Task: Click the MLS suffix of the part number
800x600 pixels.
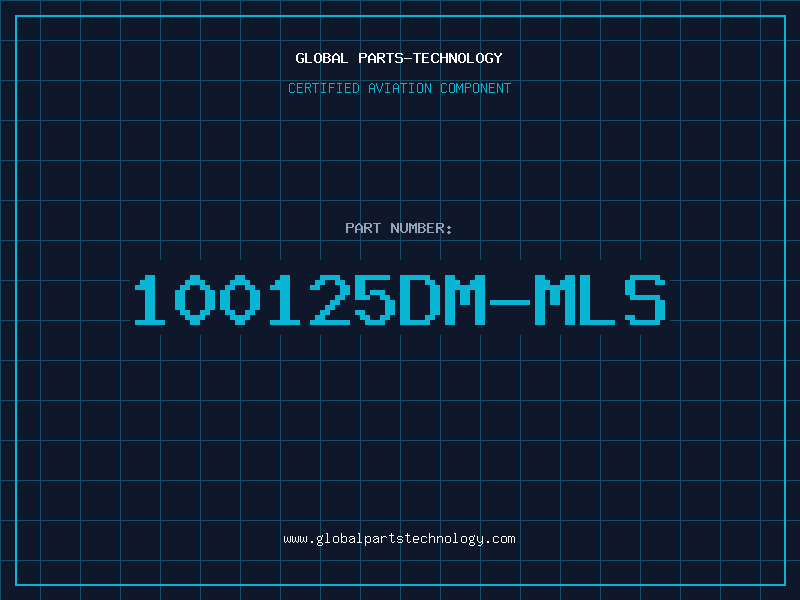Action: point(599,300)
